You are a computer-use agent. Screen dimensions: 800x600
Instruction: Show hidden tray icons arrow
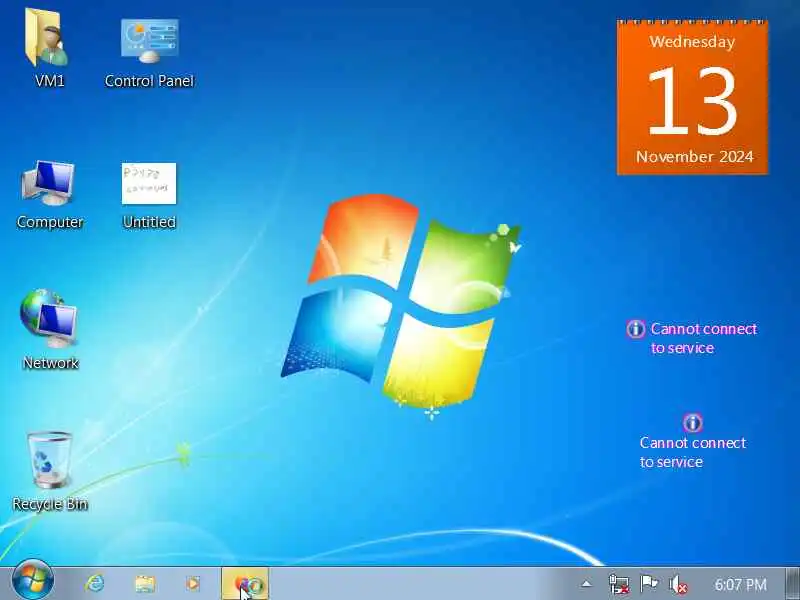point(587,584)
